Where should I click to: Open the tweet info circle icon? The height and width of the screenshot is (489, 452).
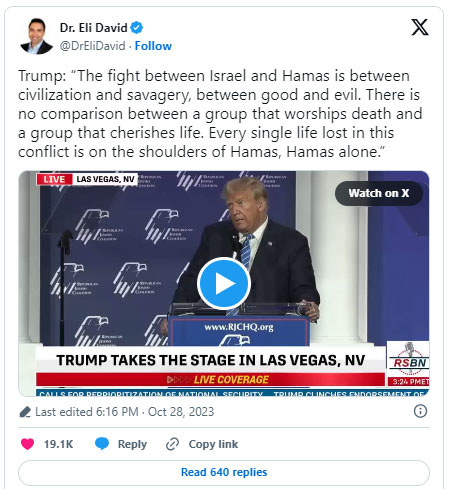(420, 411)
